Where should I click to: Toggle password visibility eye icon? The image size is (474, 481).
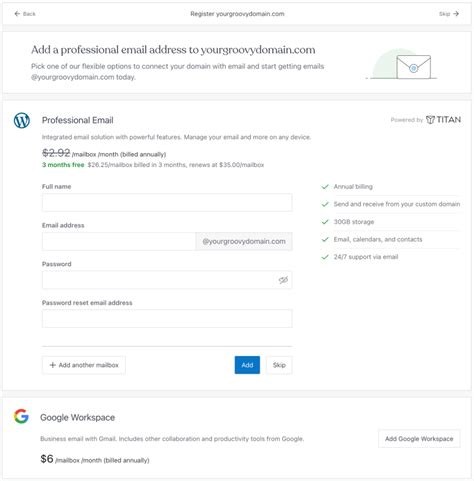tap(283, 280)
